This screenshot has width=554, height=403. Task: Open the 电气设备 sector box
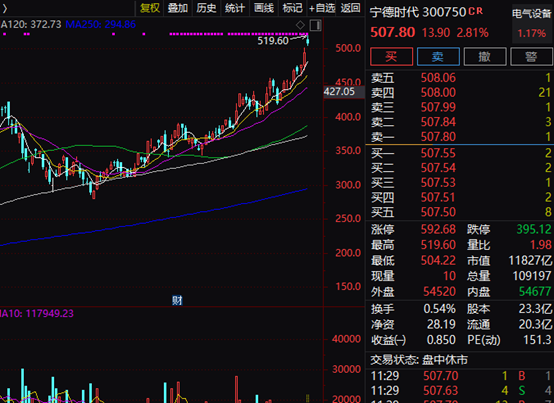532,24
